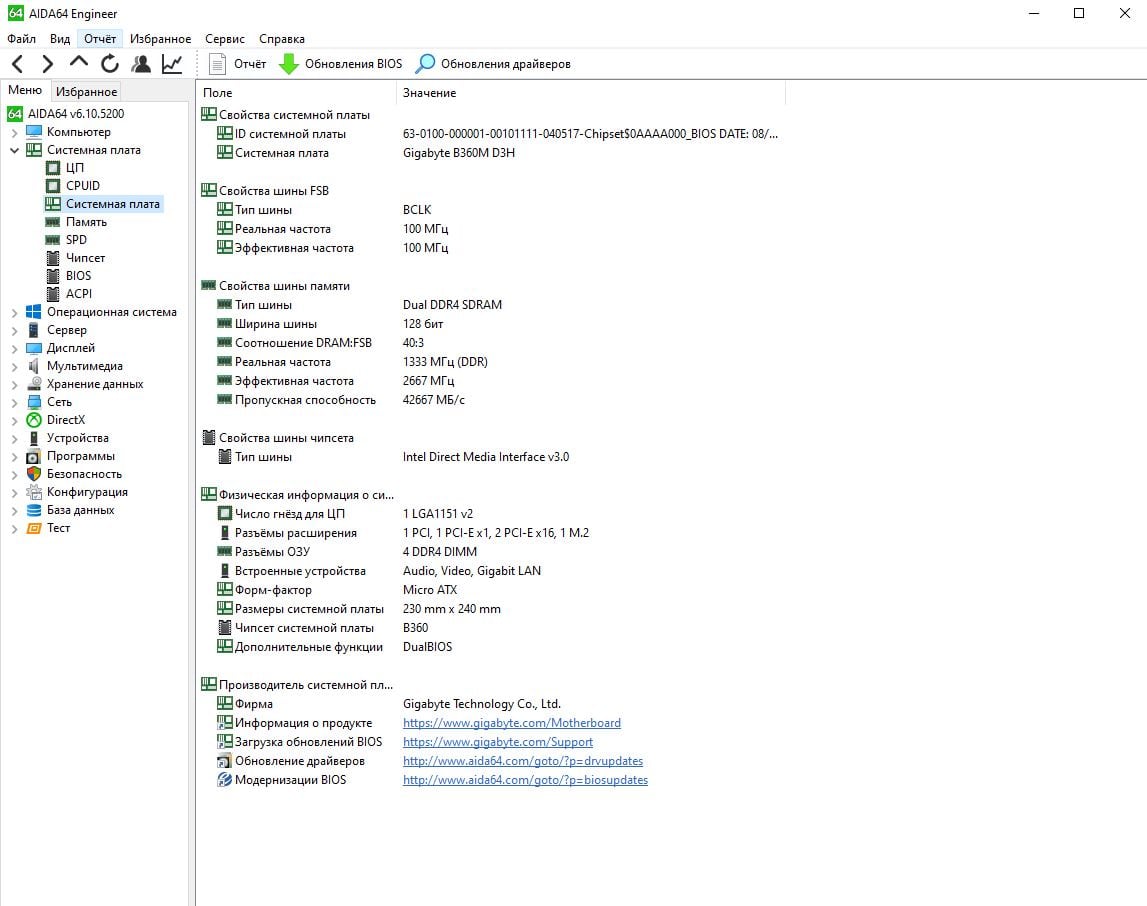Switch to the Меню sidebar tab

click(x=25, y=90)
